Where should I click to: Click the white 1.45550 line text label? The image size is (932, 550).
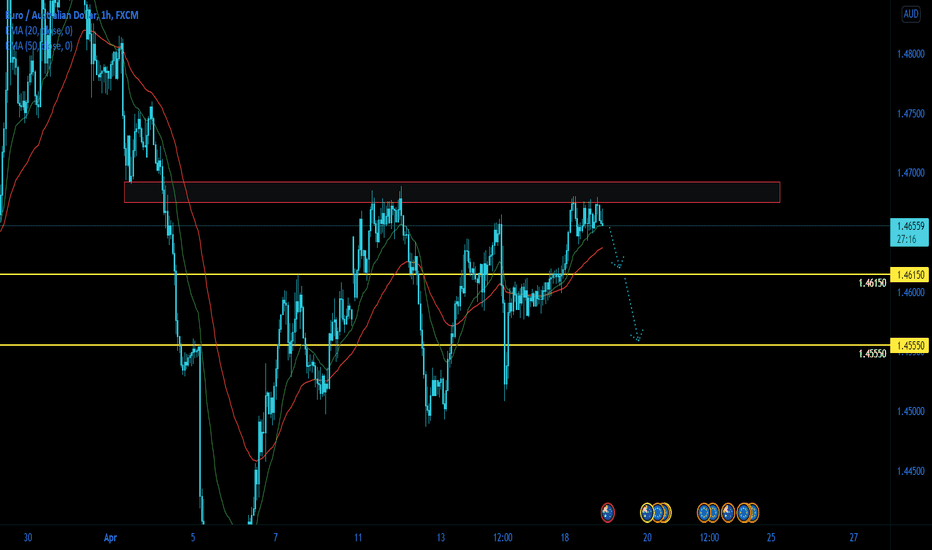[872, 354]
